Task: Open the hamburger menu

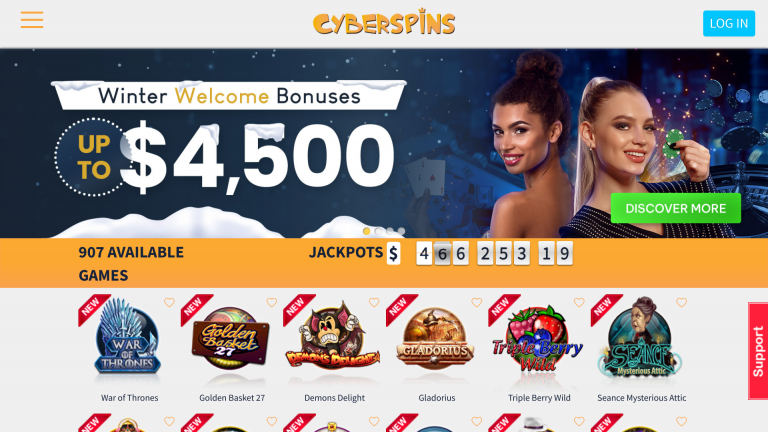Action: click(x=32, y=20)
